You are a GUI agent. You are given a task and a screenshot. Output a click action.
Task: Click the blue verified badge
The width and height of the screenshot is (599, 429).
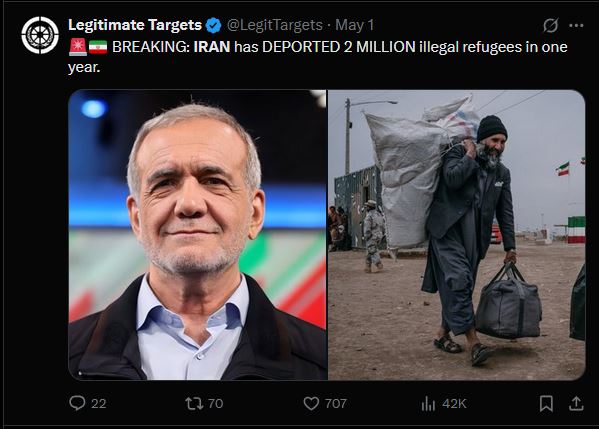(x=213, y=25)
